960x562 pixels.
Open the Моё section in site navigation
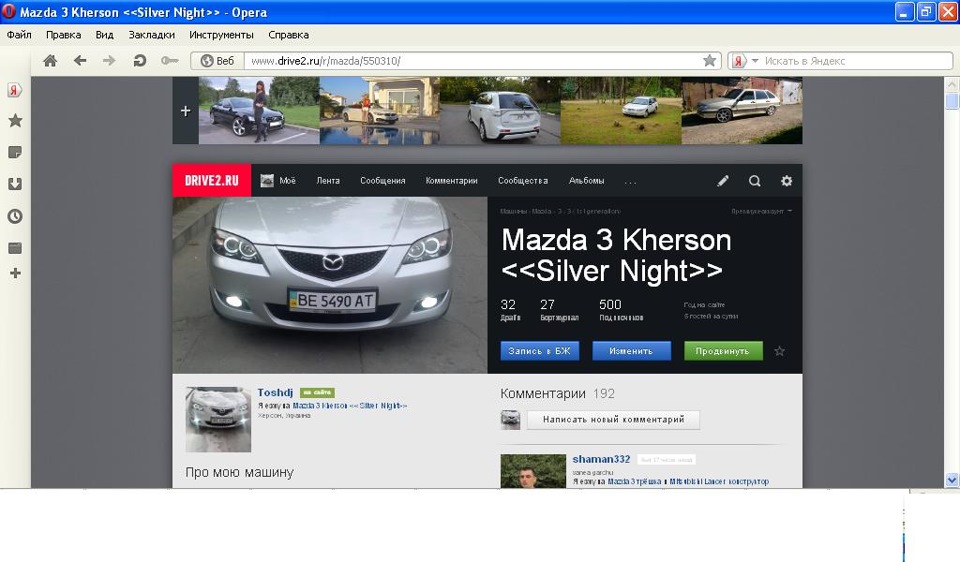tap(288, 181)
